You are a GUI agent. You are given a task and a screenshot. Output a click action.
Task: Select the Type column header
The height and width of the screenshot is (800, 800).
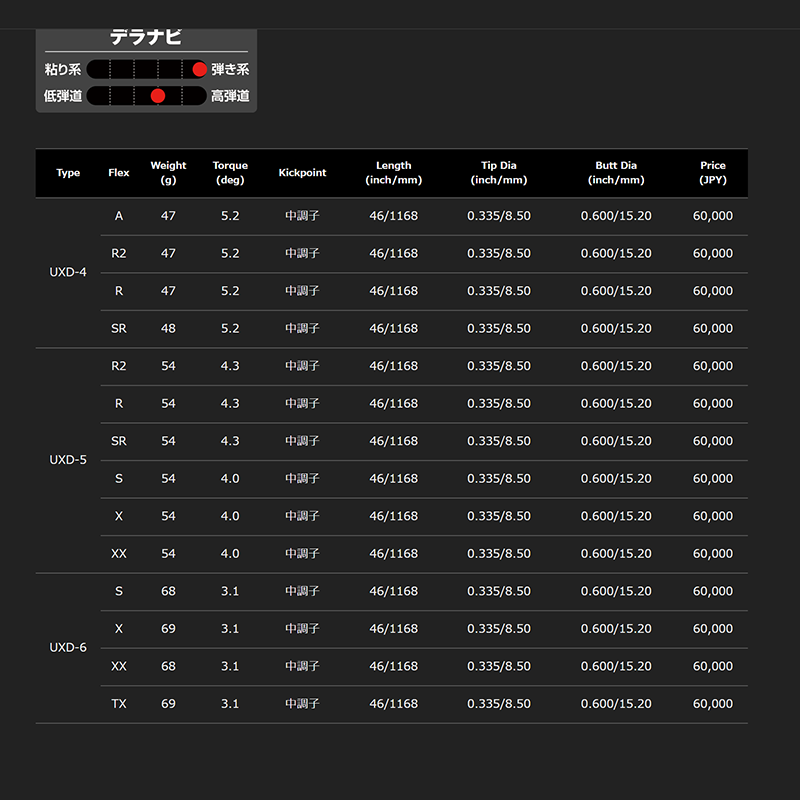tap(68, 173)
